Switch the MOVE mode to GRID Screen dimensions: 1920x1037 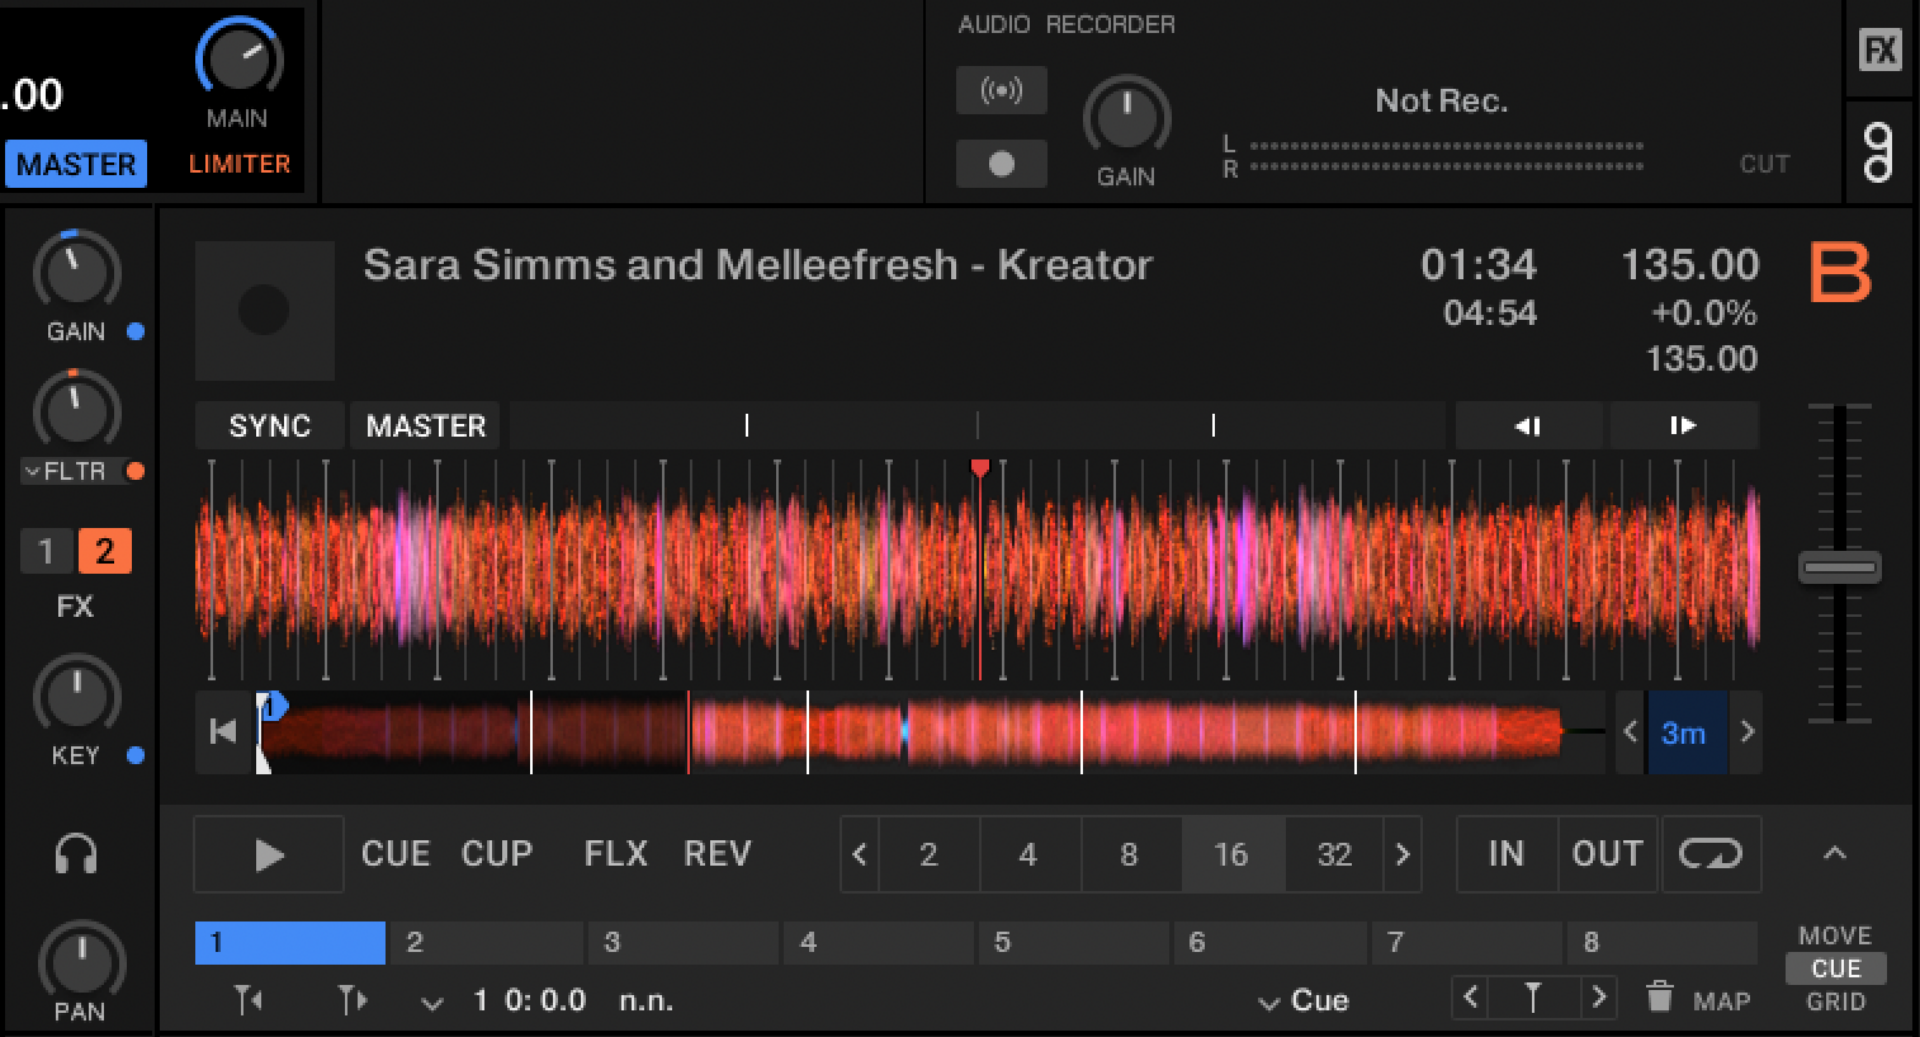click(x=1834, y=1002)
